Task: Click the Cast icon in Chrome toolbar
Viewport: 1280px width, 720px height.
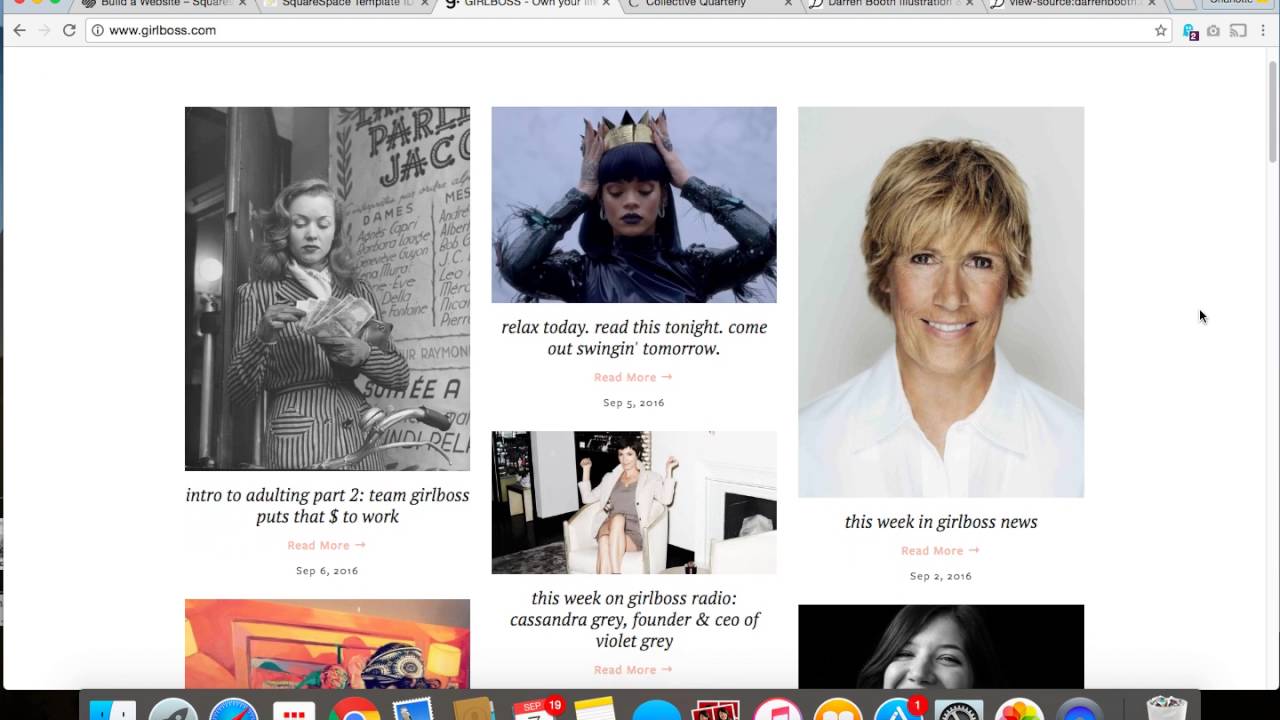Action: point(1238,30)
